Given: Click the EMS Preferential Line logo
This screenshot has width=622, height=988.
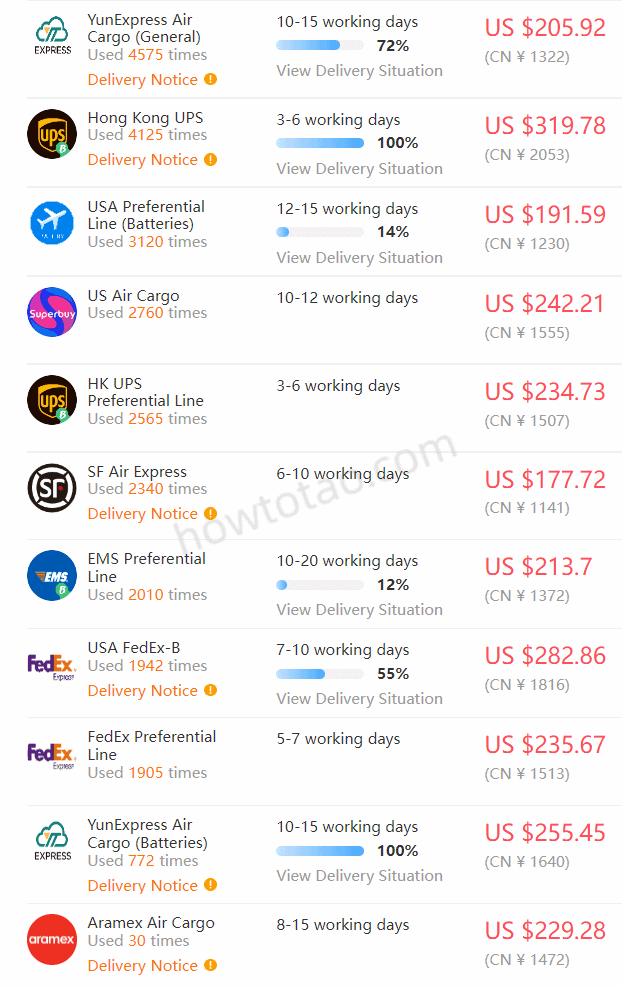Looking at the screenshot, I should point(52,575).
